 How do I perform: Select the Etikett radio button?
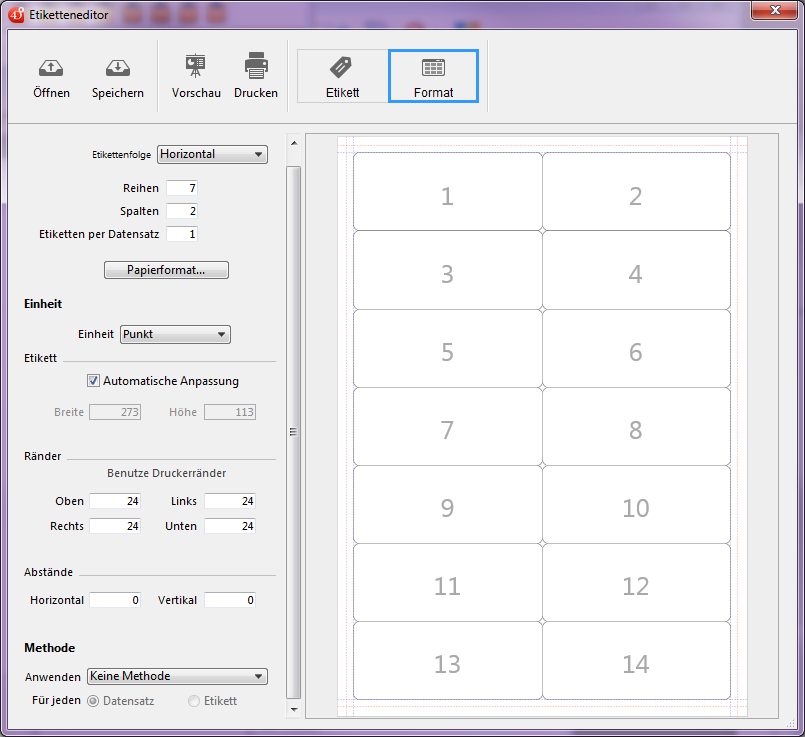tap(194, 701)
